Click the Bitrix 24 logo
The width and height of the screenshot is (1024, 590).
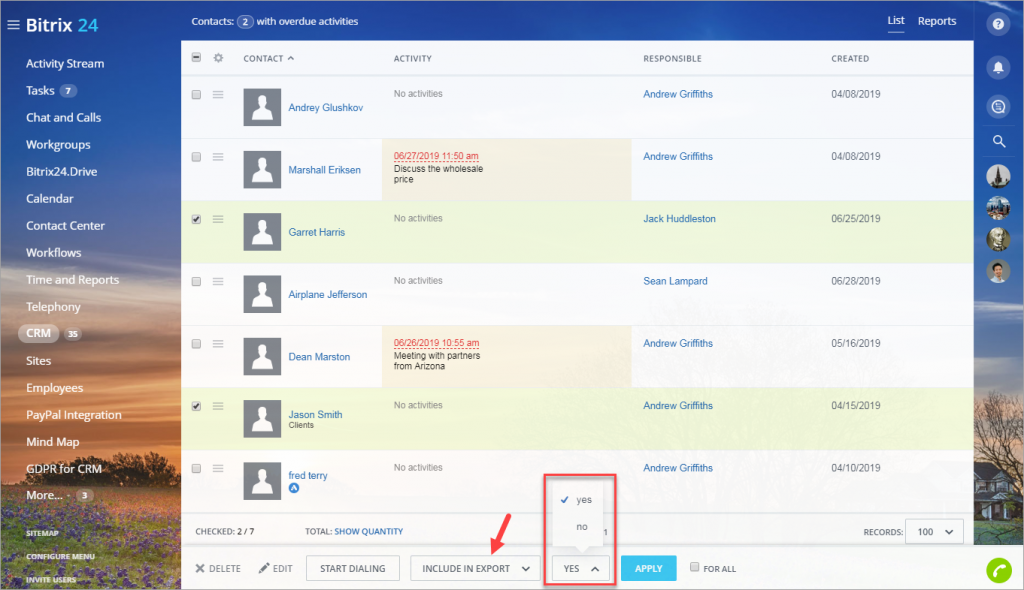point(62,25)
